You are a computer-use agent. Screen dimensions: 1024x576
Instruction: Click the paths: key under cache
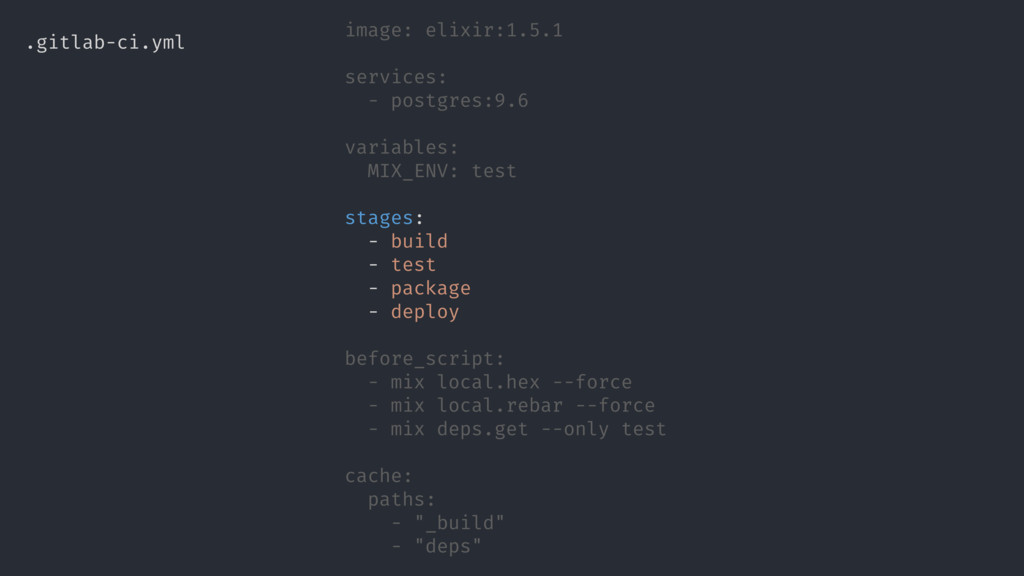coord(401,500)
